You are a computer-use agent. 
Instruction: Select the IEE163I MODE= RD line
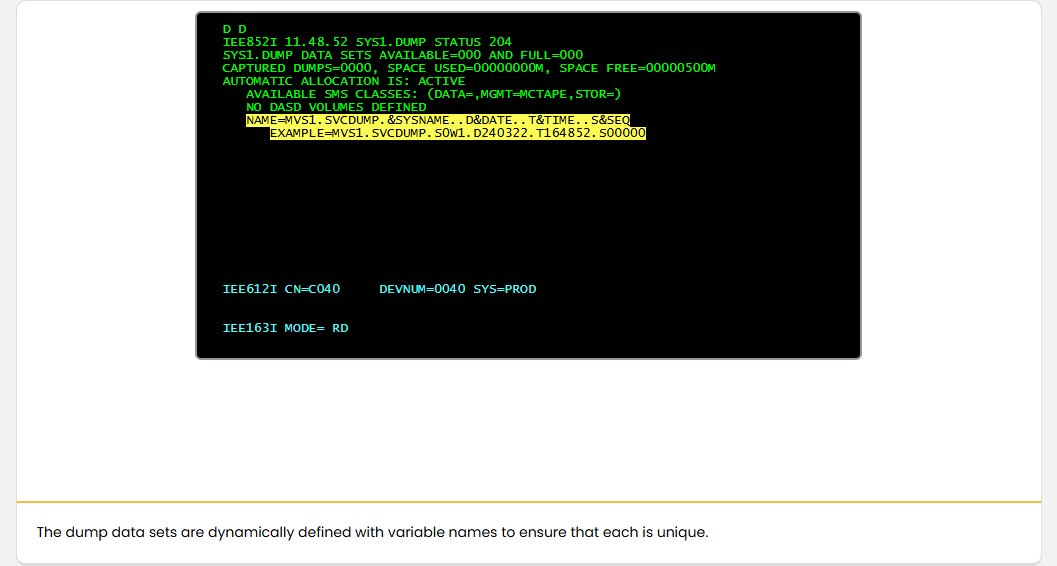tap(285, 328)
